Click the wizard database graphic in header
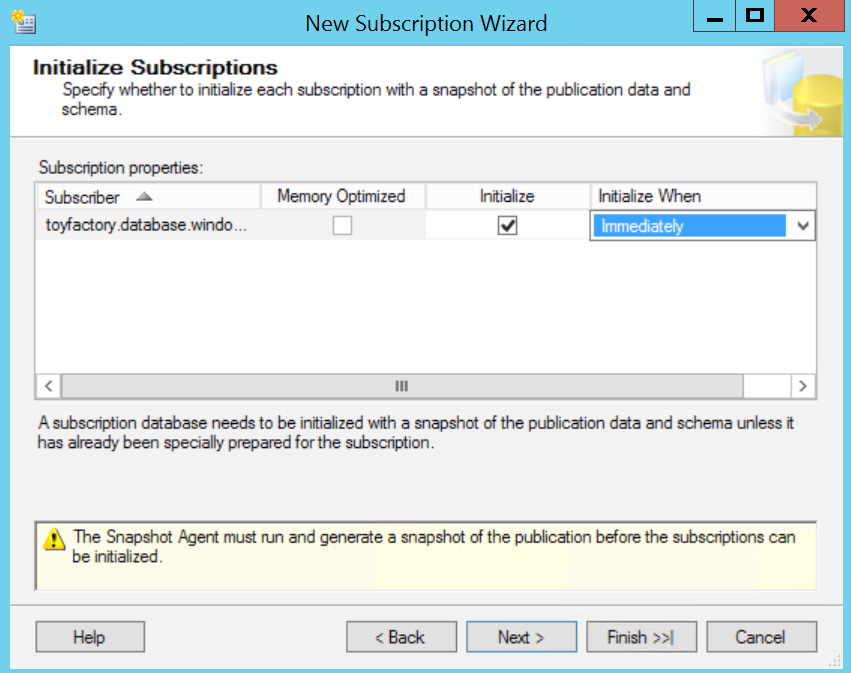Screen dimensions: 851x673 pos(797,93)
